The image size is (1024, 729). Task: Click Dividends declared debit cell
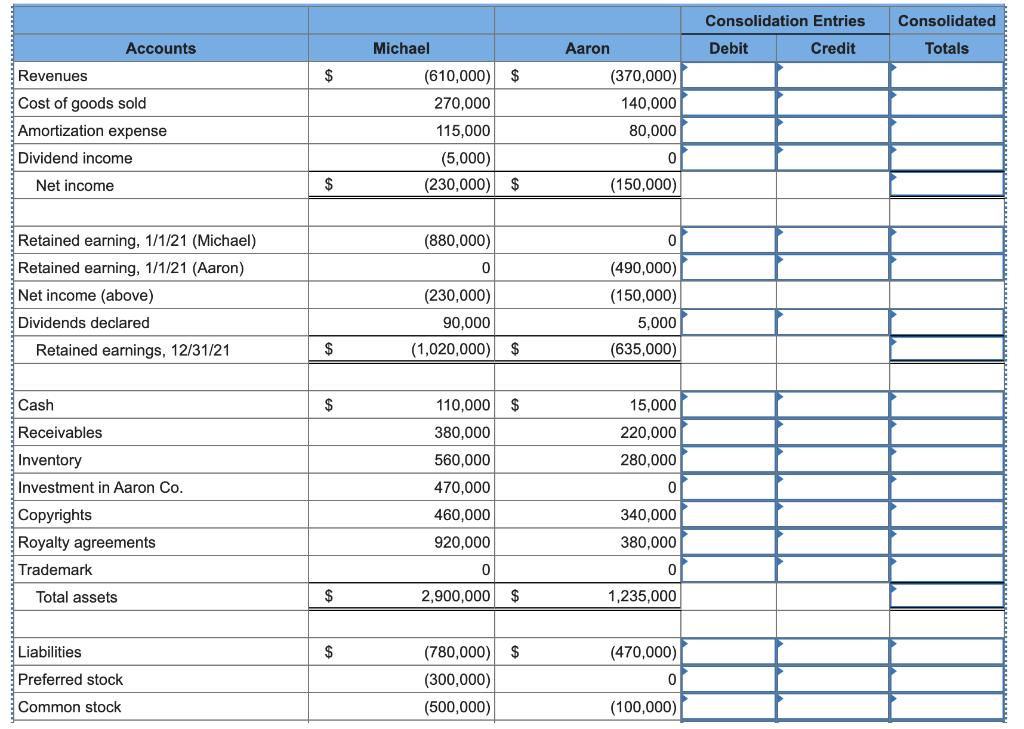[x=728, y=322]
